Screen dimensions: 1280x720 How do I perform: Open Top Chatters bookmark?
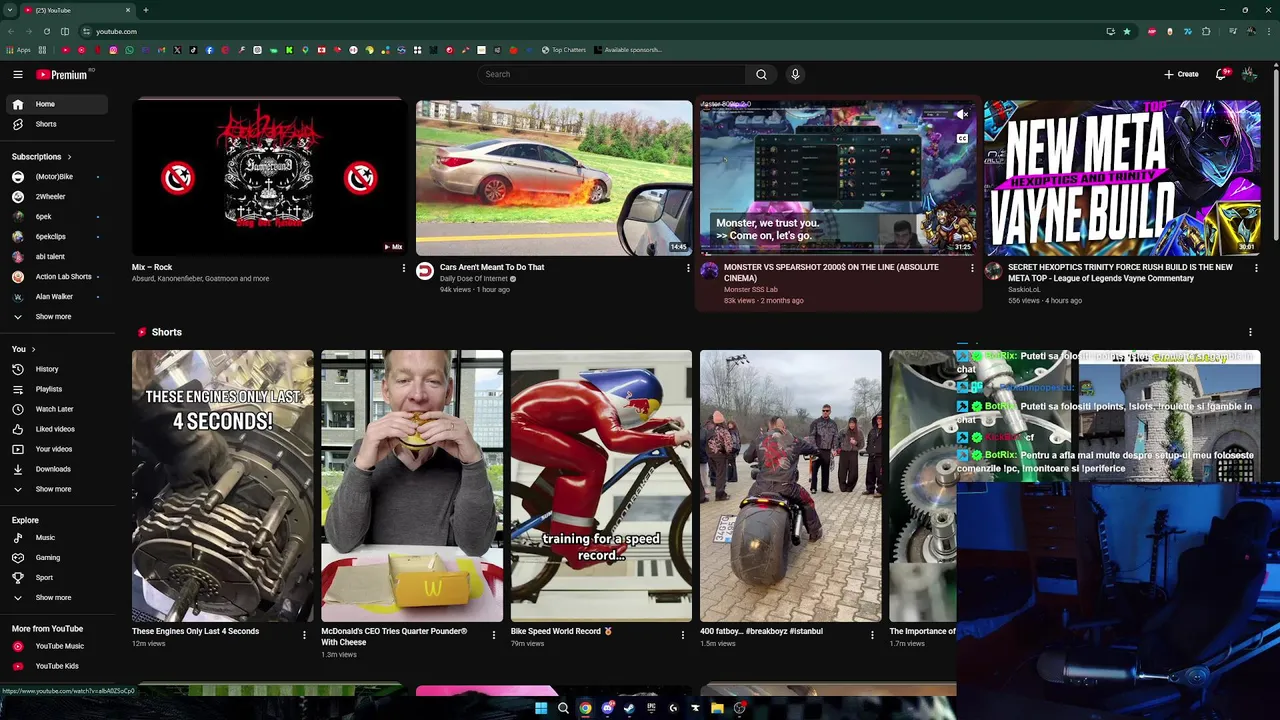click(564, 50)
